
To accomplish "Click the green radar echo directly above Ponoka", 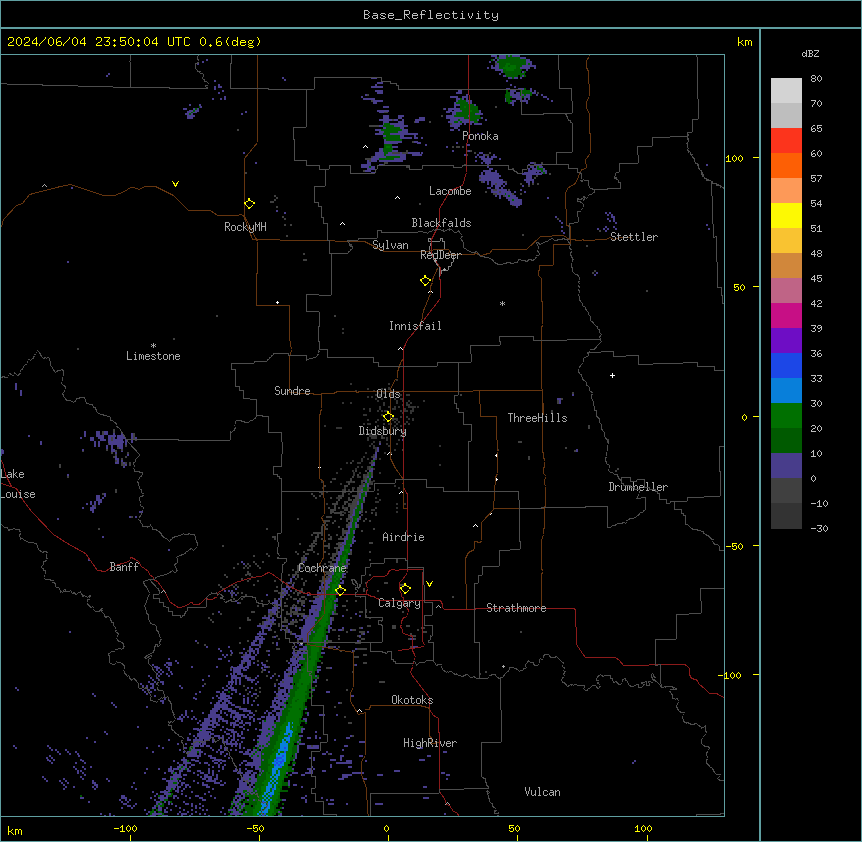I will (466, 109).
